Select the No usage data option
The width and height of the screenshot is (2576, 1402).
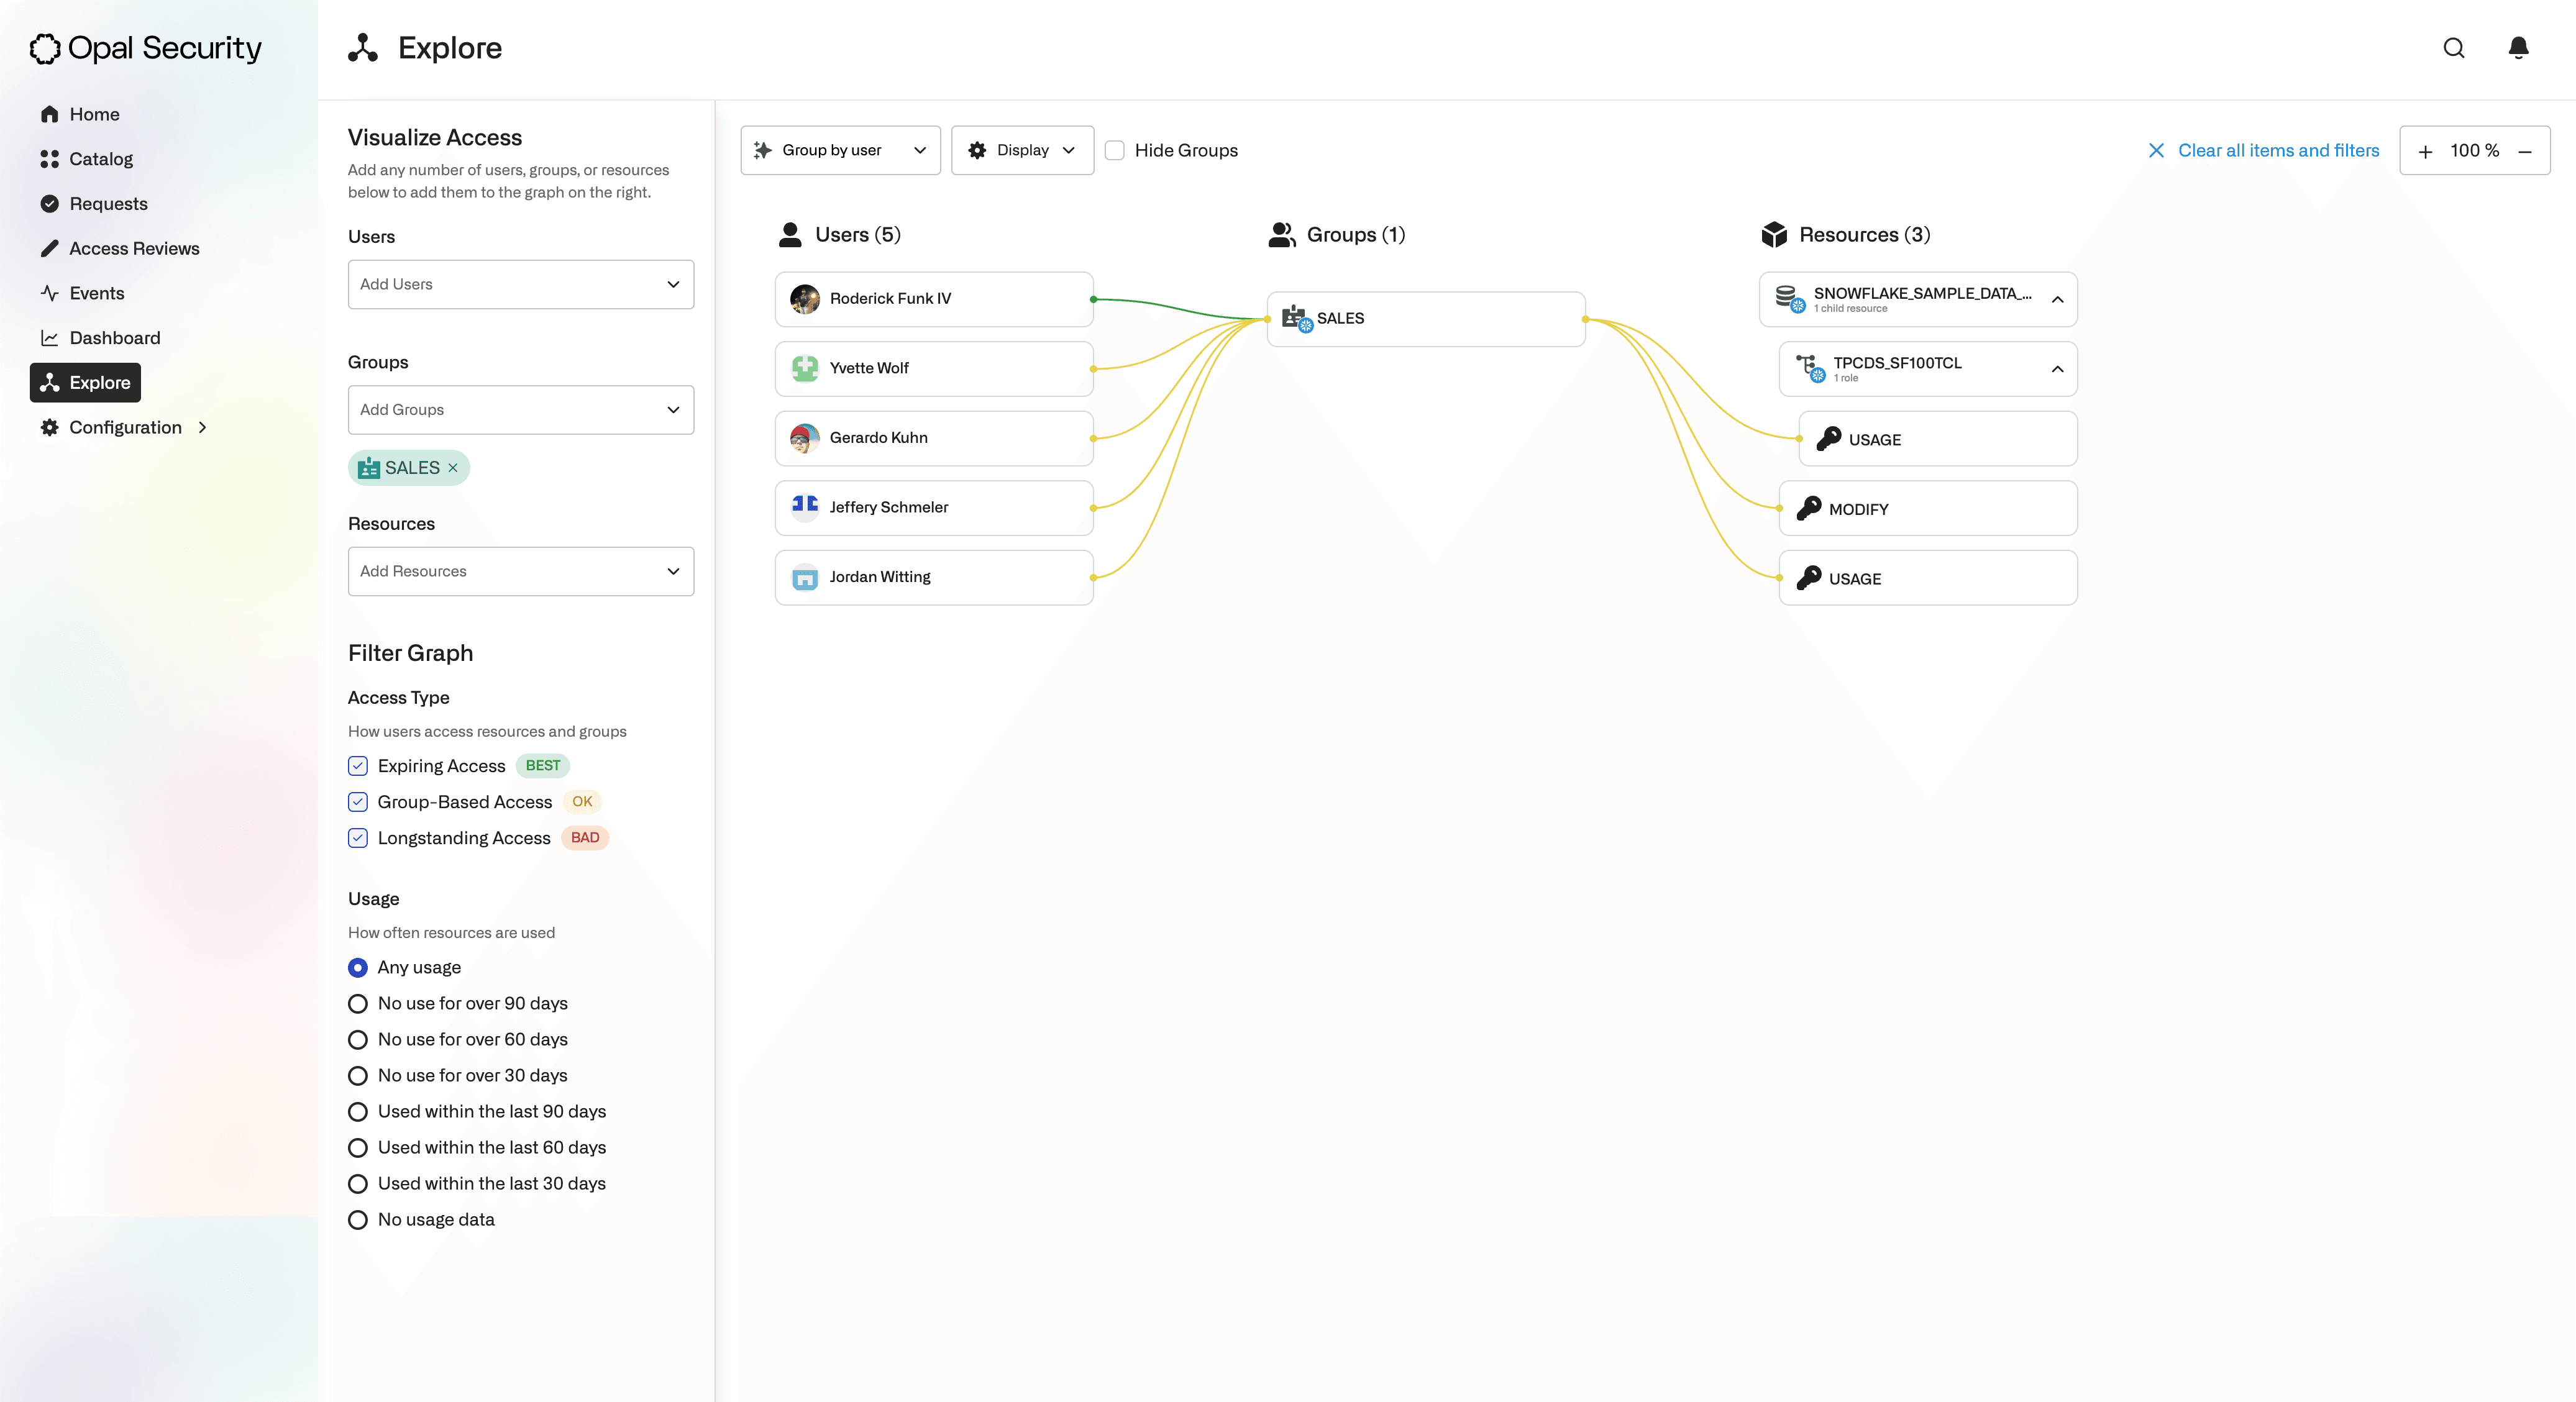[358, 1220]
